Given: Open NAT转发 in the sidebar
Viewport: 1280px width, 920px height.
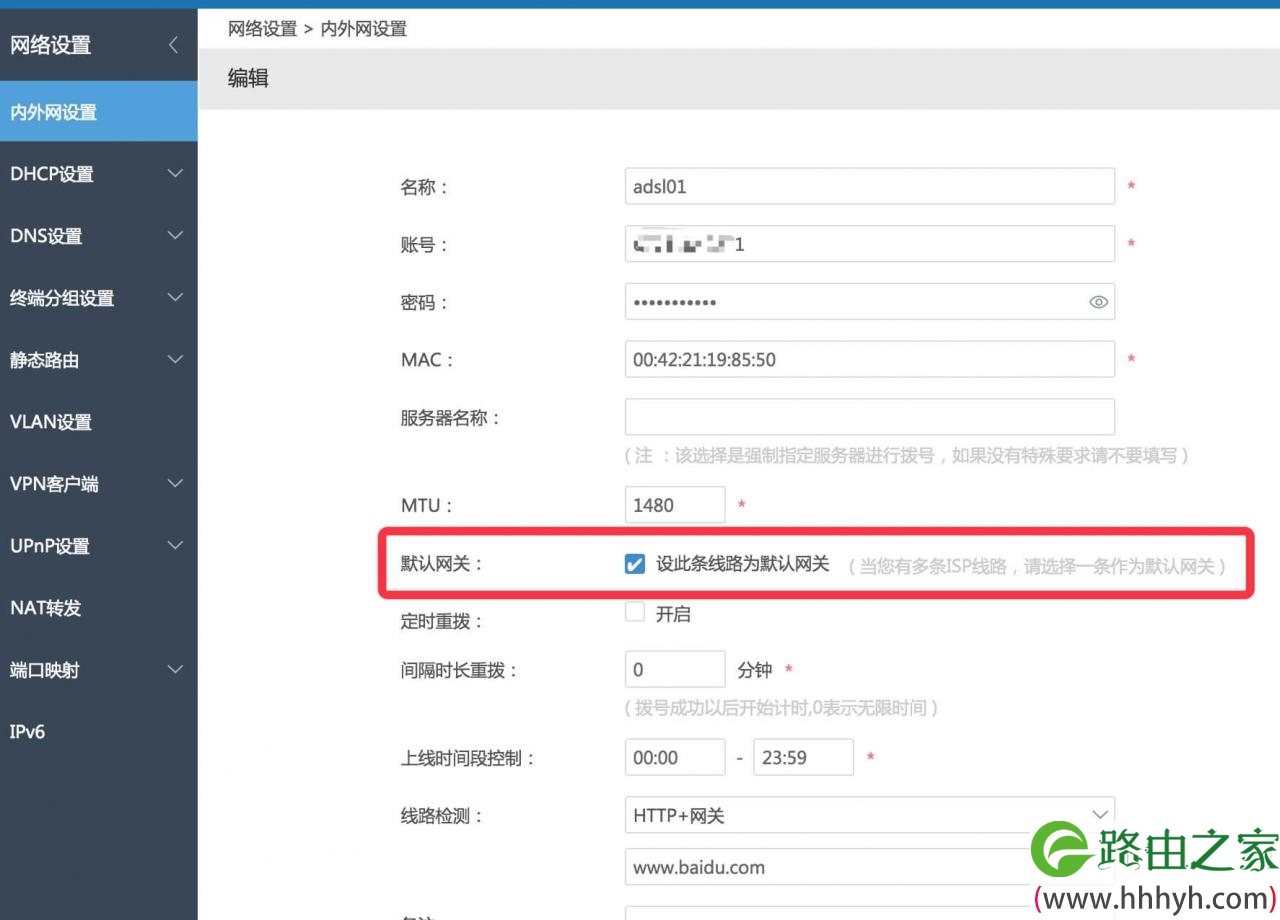Looking at the screenshot, I should (x=99, y=608).
